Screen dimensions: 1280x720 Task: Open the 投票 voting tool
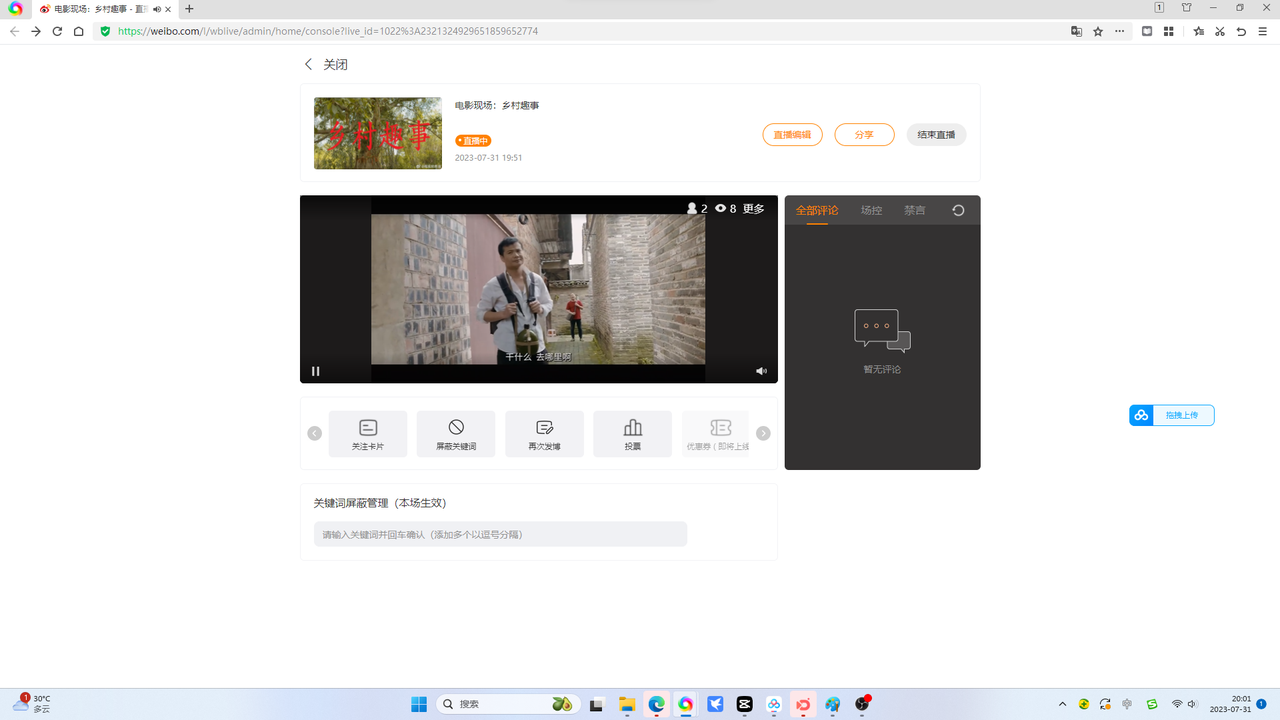click(x=632, y=434)
